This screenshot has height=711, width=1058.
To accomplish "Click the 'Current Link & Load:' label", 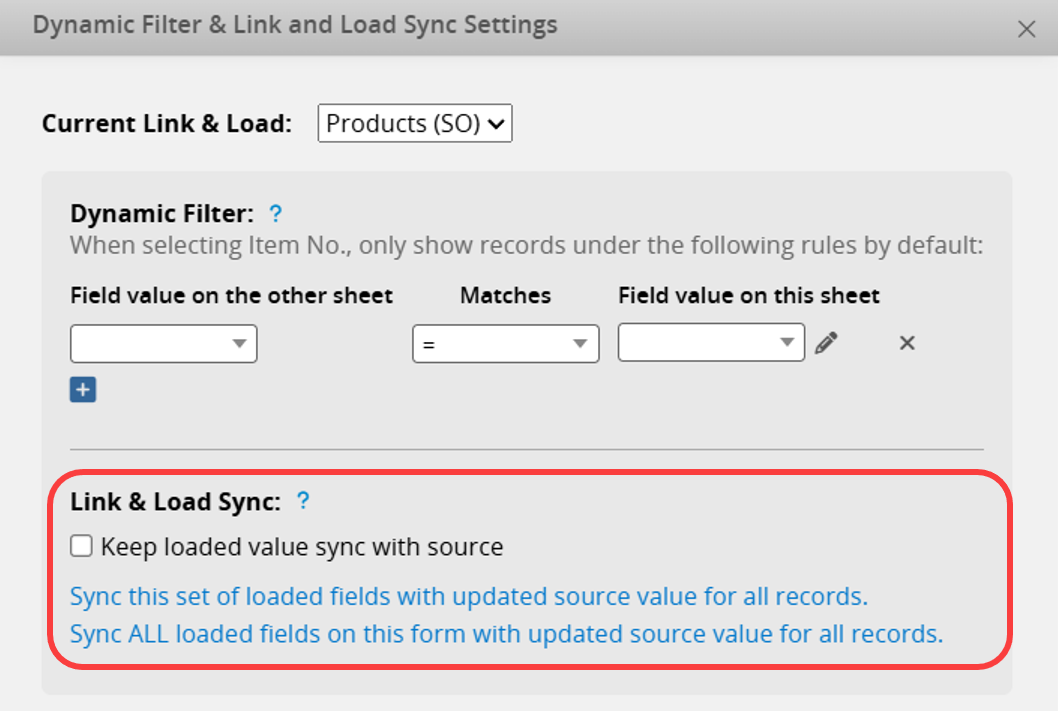I will coord(167,124).
